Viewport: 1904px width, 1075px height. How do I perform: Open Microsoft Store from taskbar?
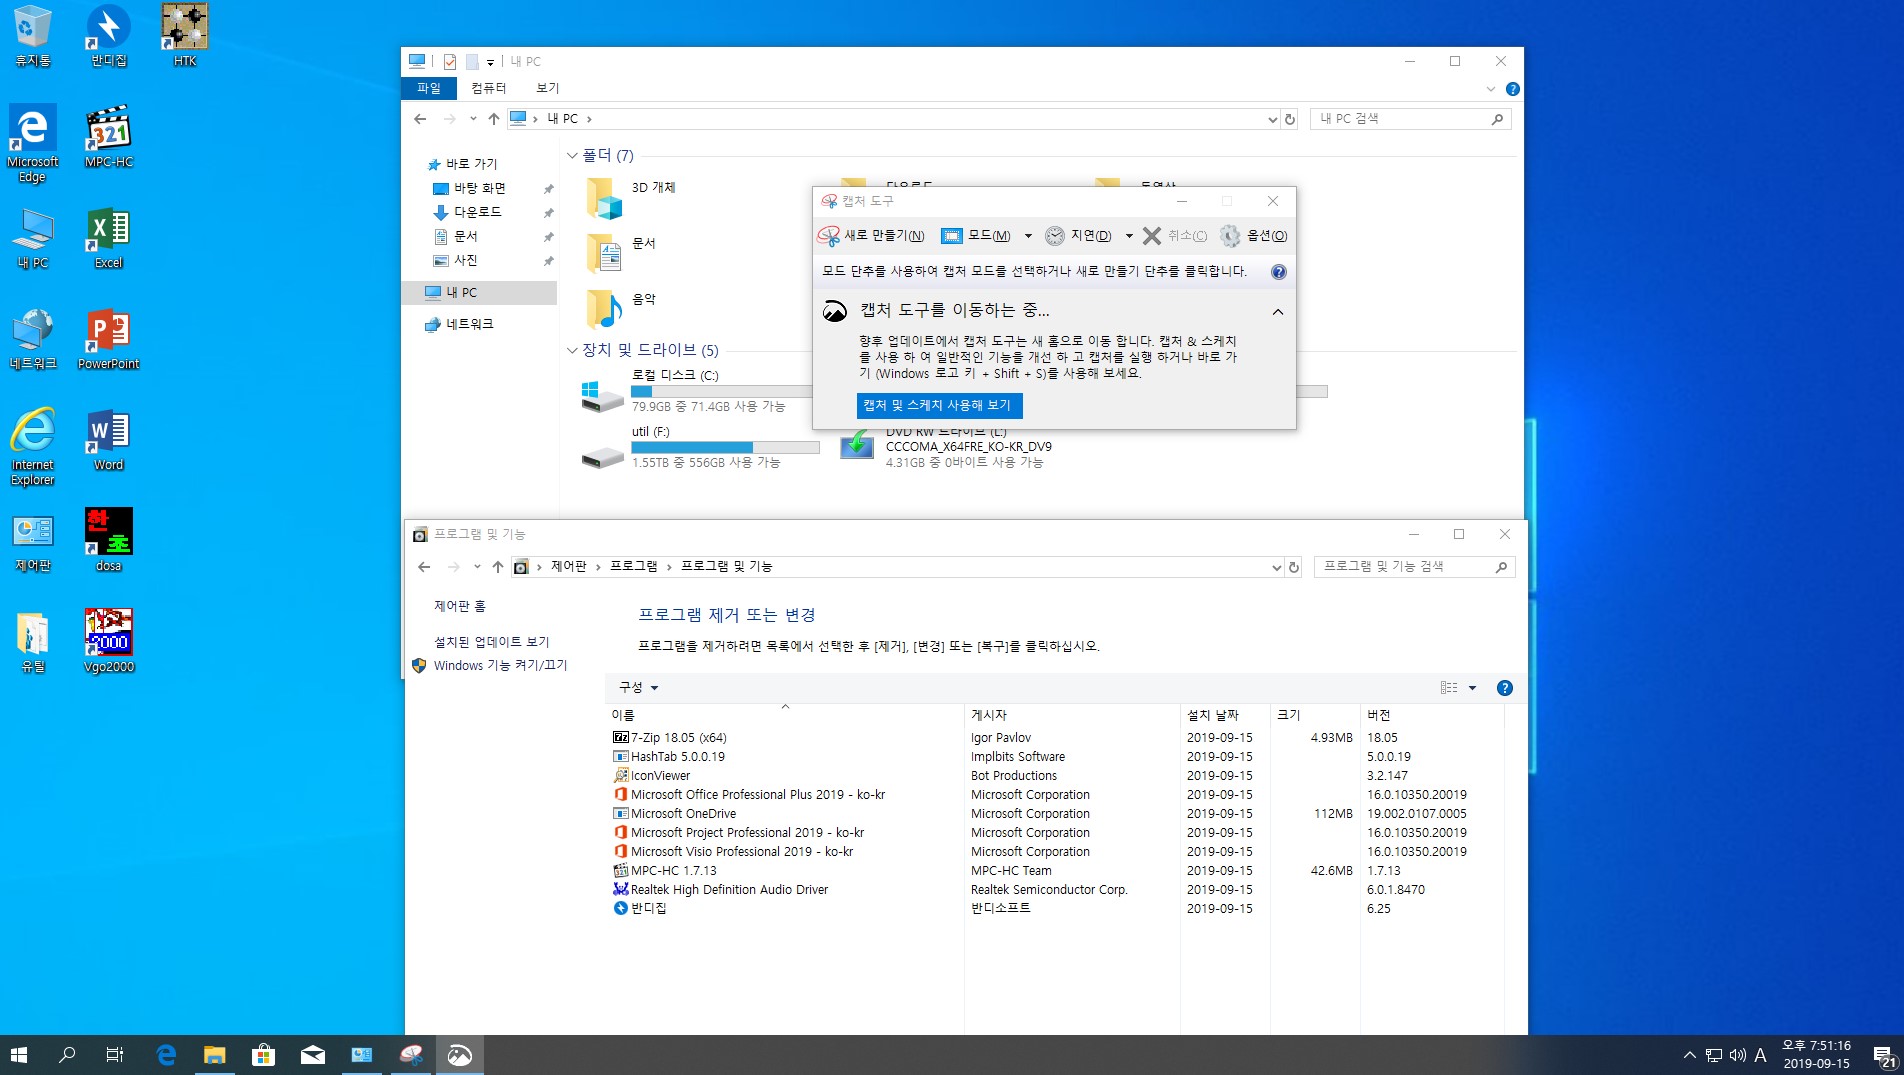click(x=263, y=1055)
